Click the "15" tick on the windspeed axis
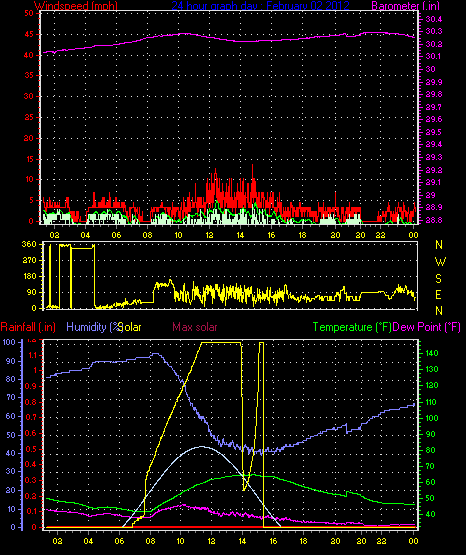466x555 pixels. click(29, 159)
